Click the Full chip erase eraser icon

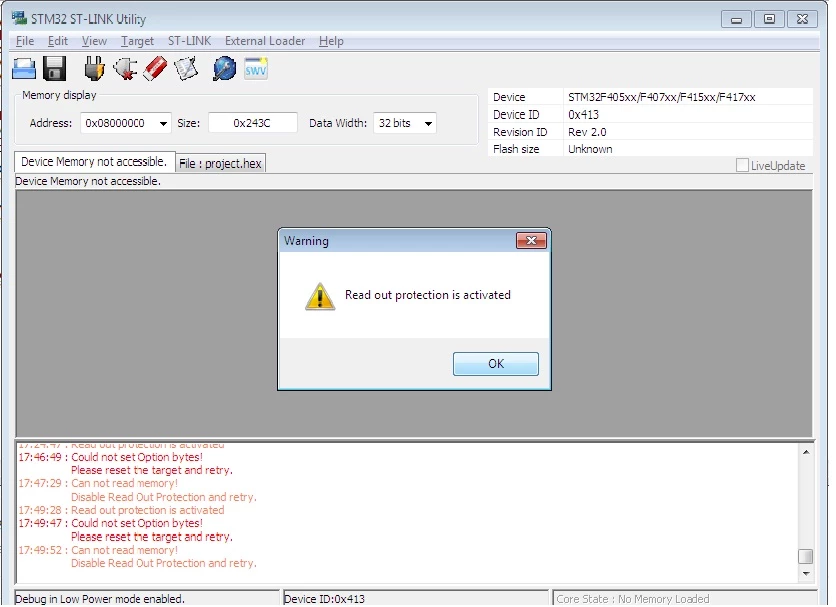tap(155, 69)
